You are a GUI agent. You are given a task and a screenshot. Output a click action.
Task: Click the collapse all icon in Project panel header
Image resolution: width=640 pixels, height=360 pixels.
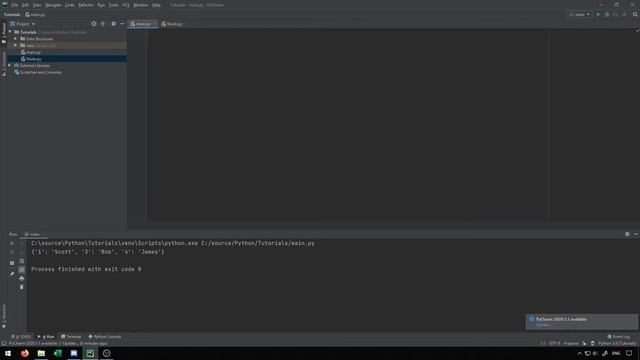point(103,24)
